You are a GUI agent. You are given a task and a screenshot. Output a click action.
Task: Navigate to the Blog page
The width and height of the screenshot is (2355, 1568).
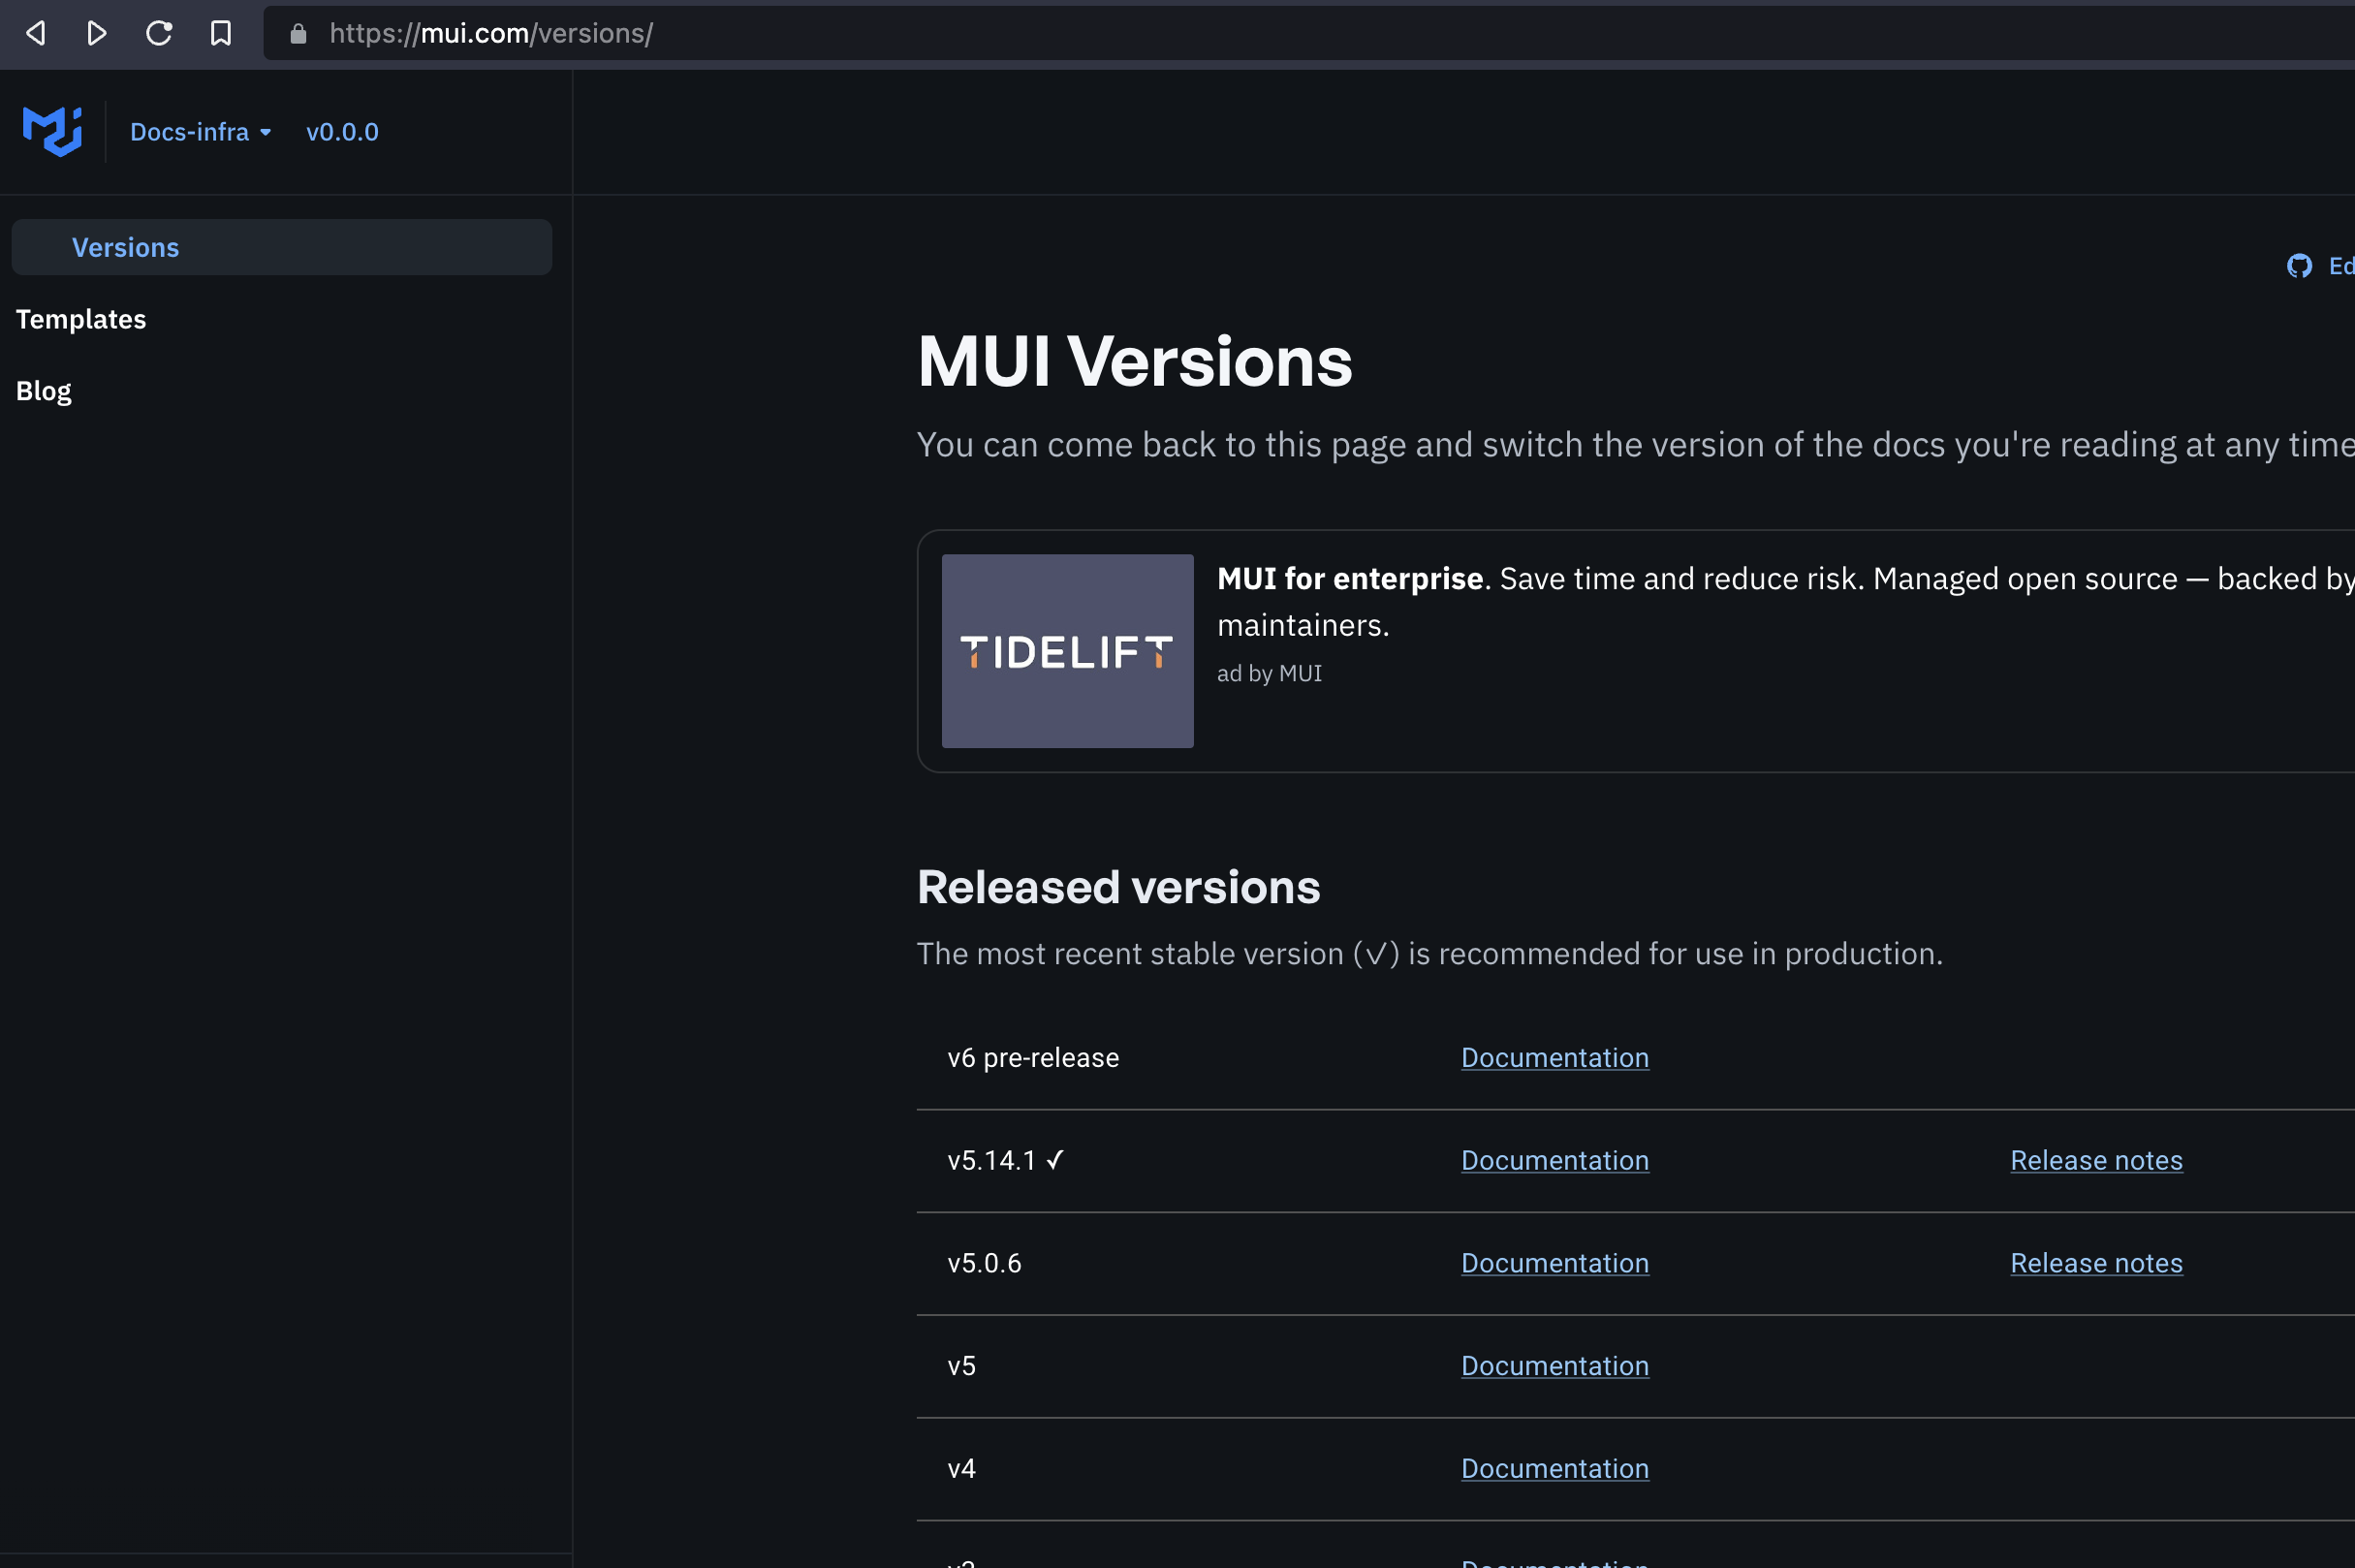(x=43, y=391)
